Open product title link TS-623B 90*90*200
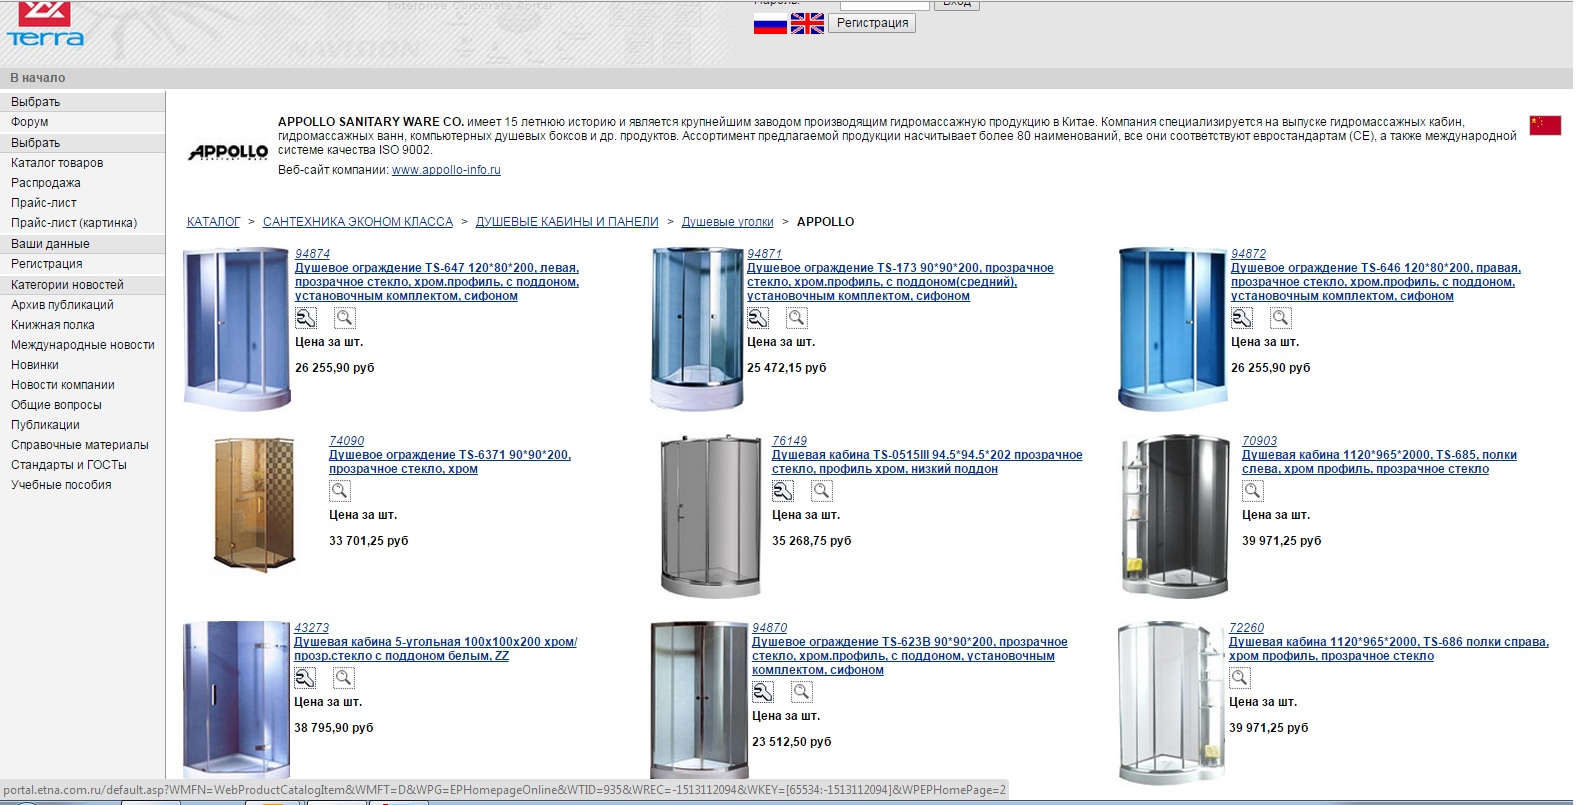 (910, 656)
